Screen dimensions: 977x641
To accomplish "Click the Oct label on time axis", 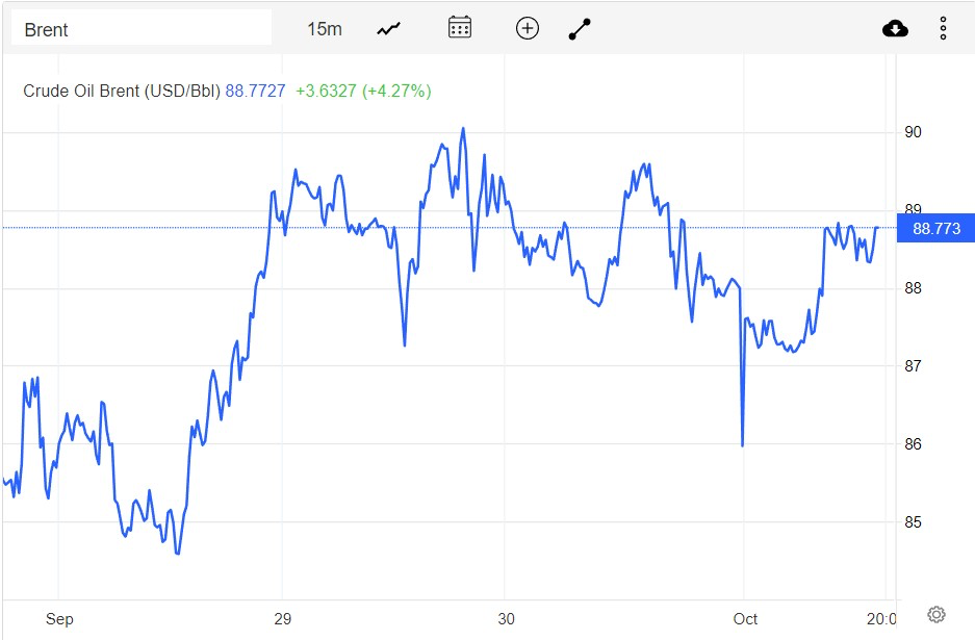I will click(743, 619).
